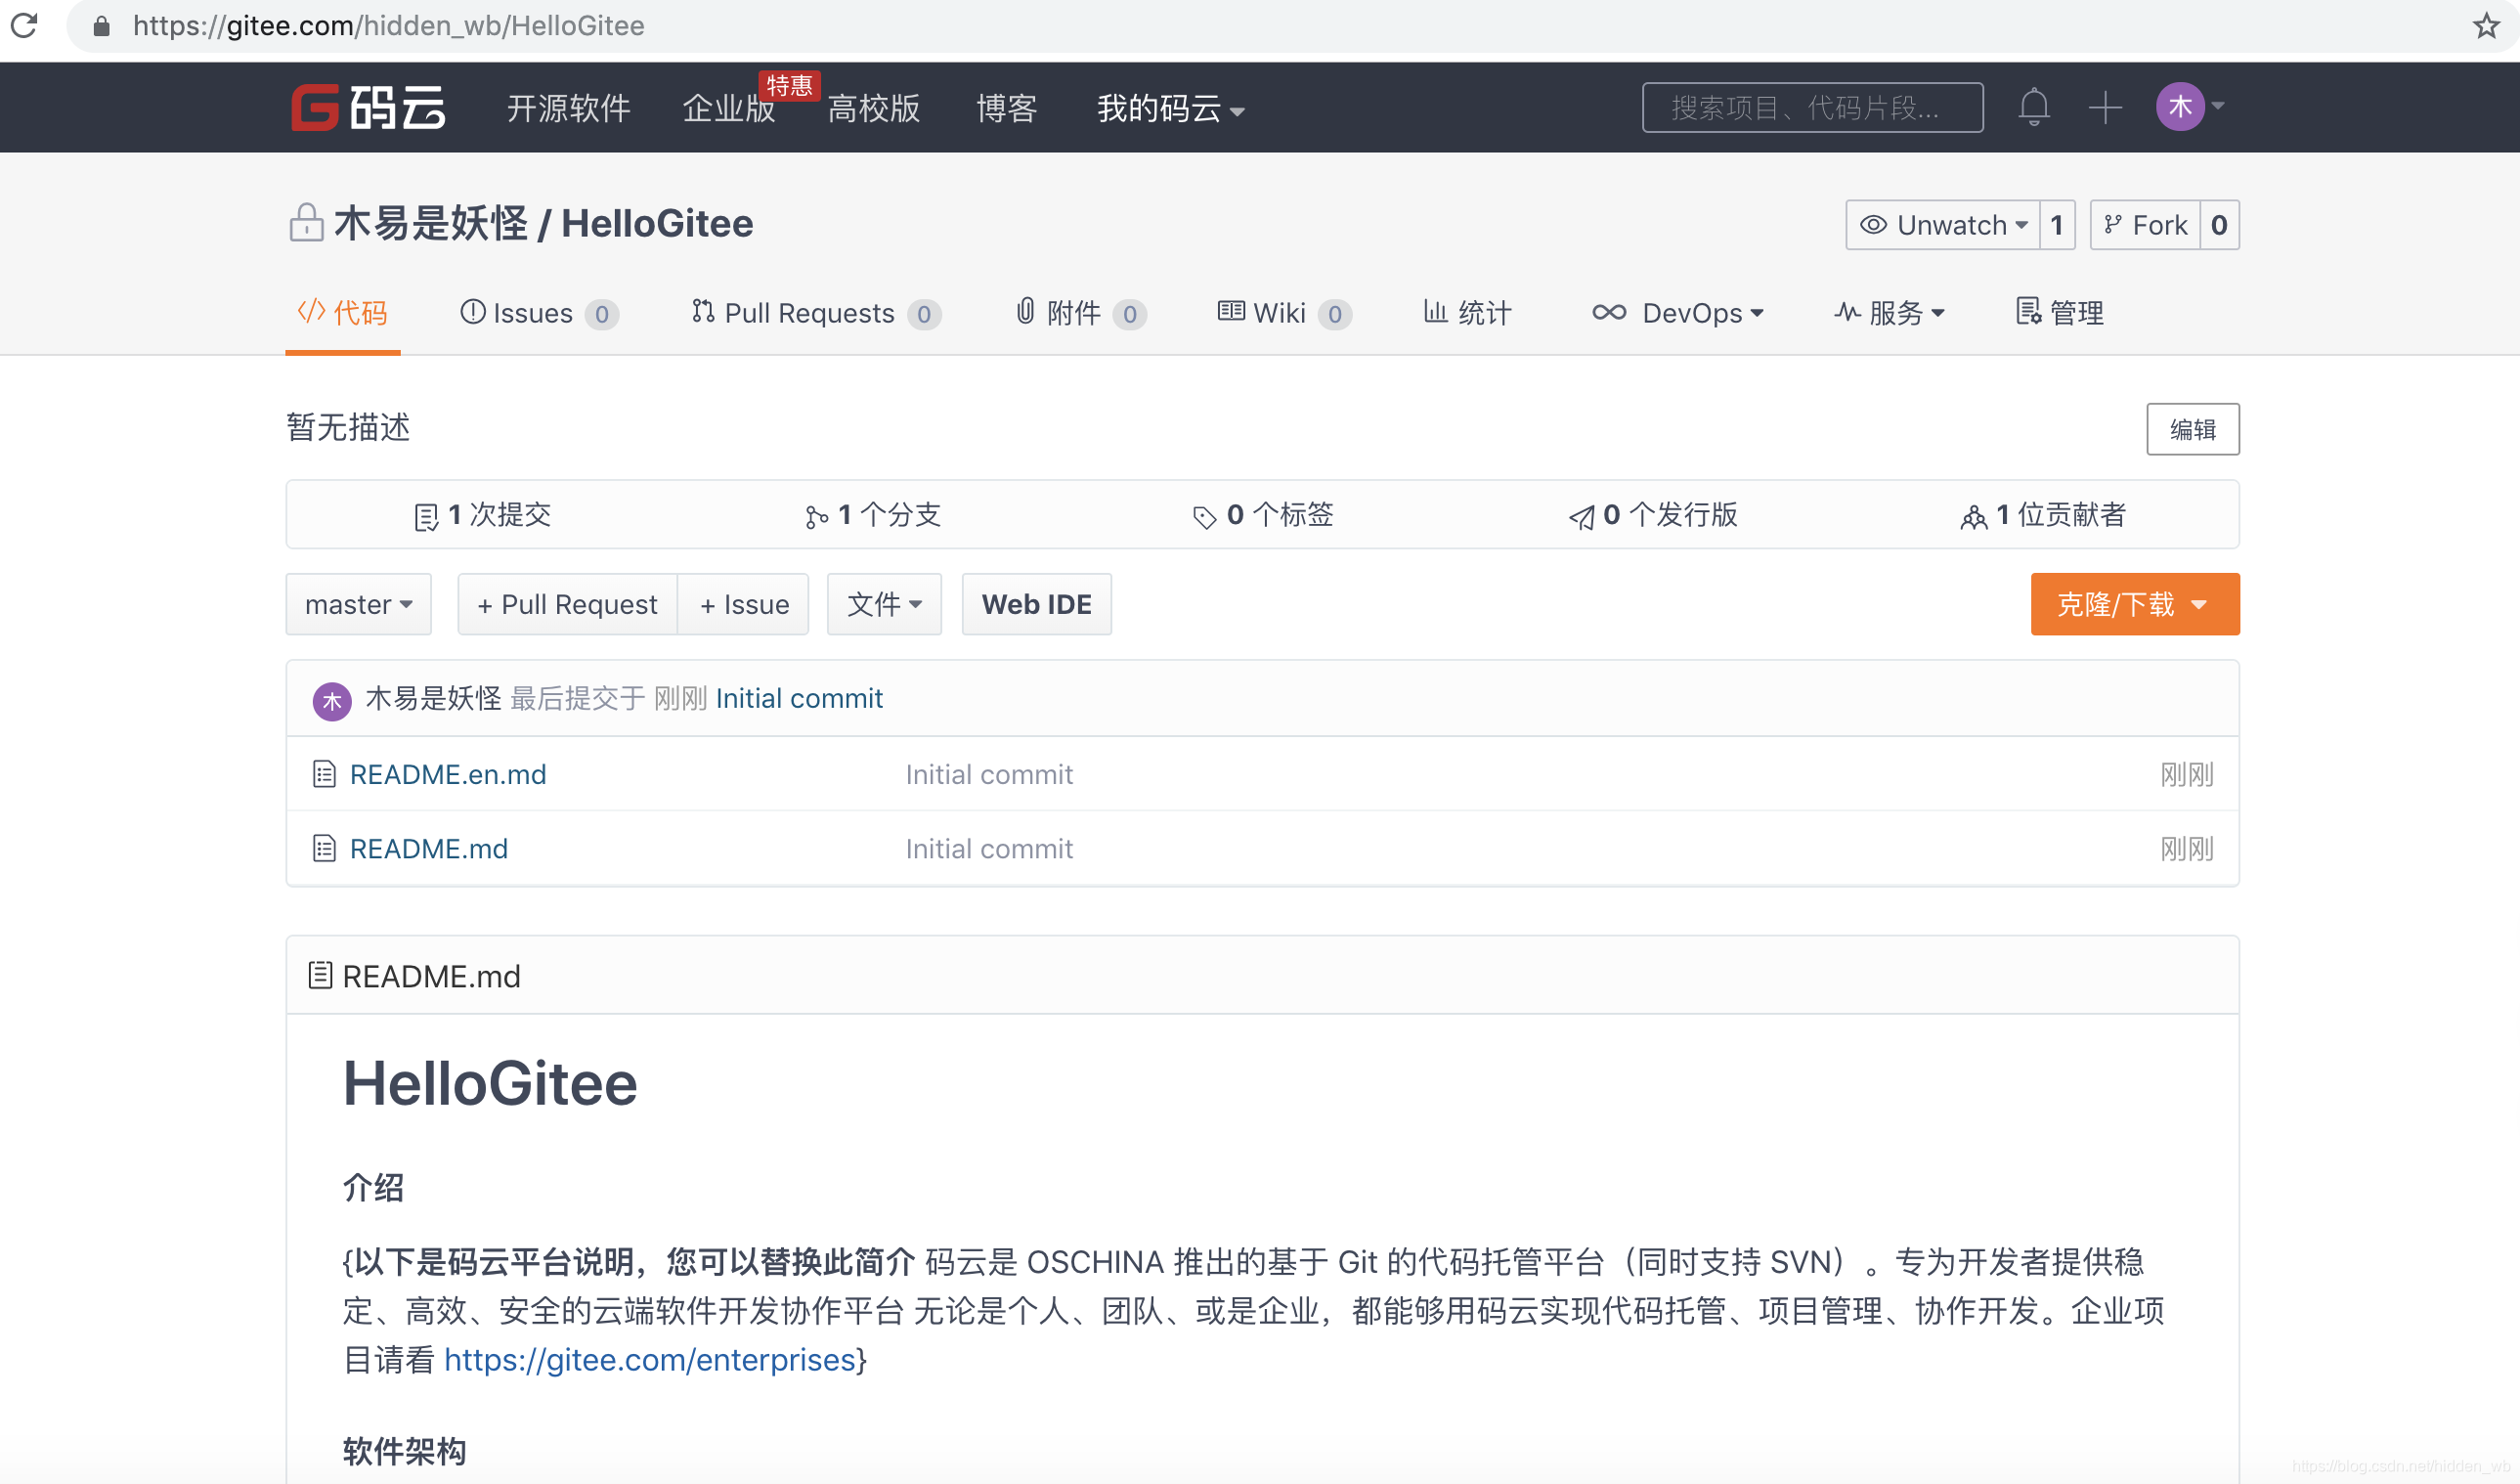Click the plus create-new icon

point(2105,107)
